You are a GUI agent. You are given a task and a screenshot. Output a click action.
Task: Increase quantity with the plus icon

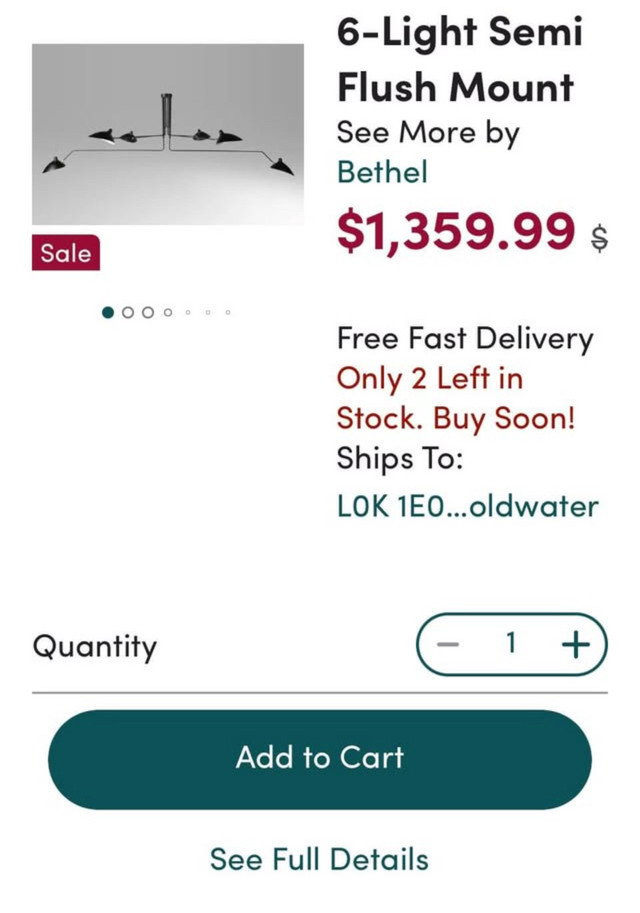pyautogui.click(x=575, y=645)
